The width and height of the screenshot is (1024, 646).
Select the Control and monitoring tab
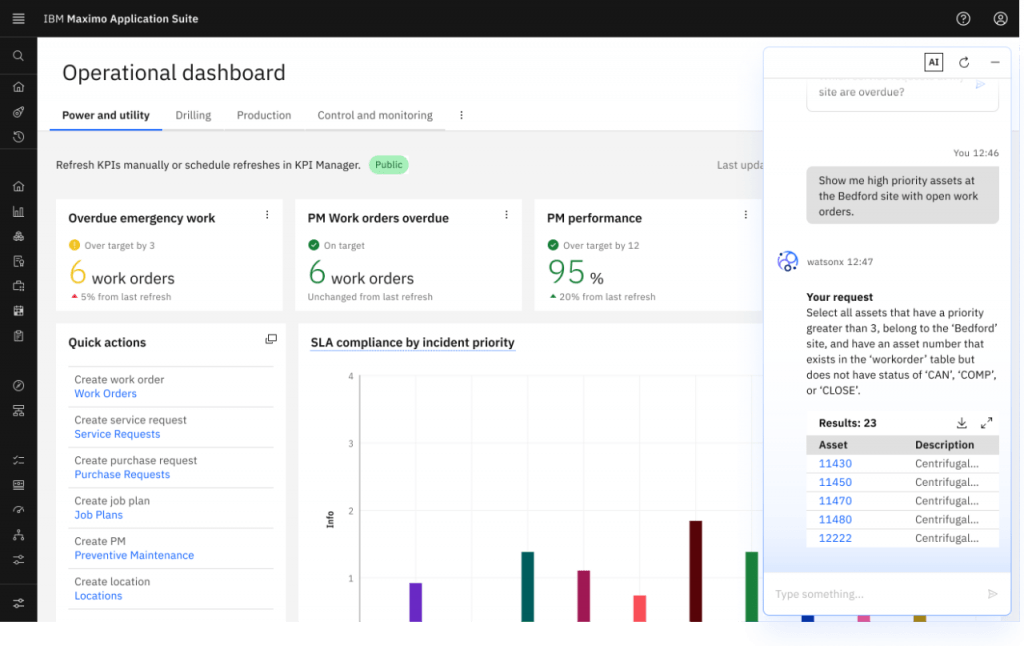coord(375,114)
